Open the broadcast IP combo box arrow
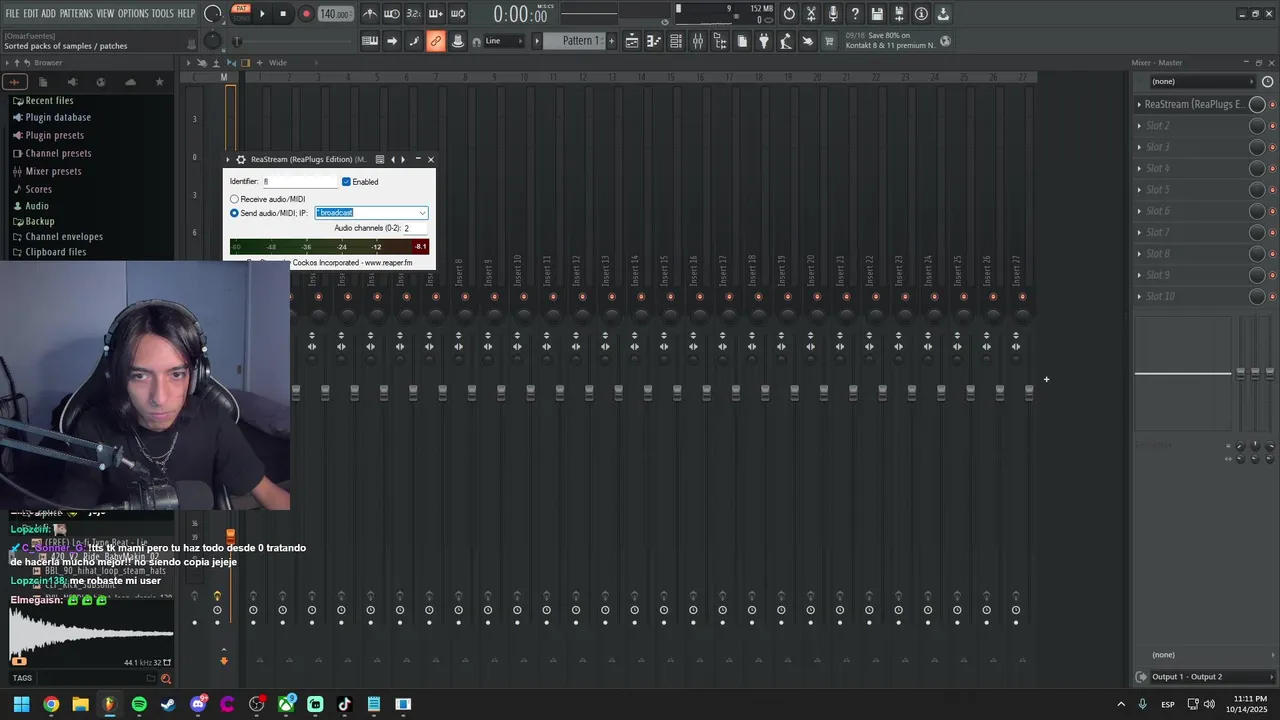The image size is (1280, 720). point(422,213)
